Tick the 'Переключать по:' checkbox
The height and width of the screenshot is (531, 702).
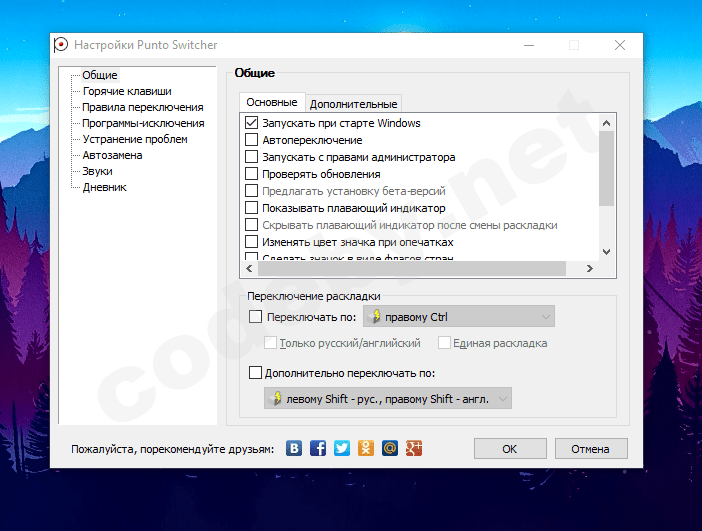(x=255, y=317)
